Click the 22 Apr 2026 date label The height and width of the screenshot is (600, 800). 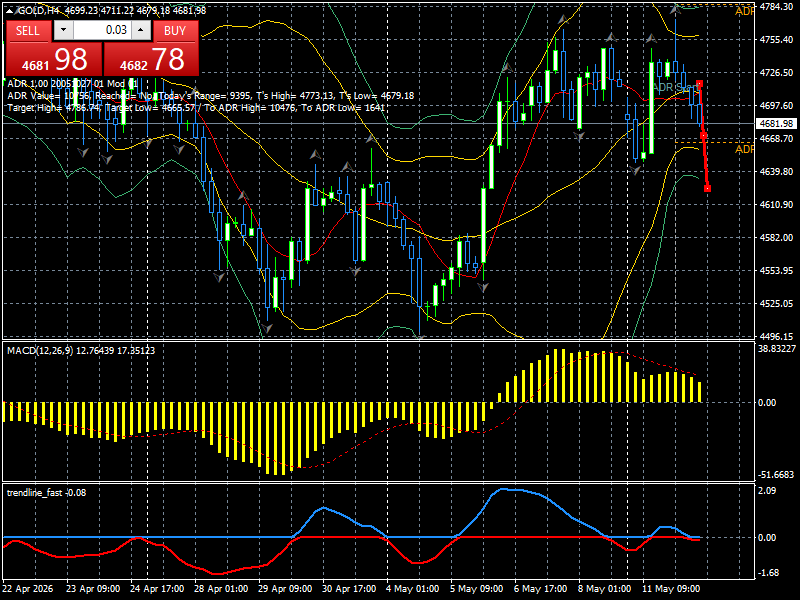point(28,588)
